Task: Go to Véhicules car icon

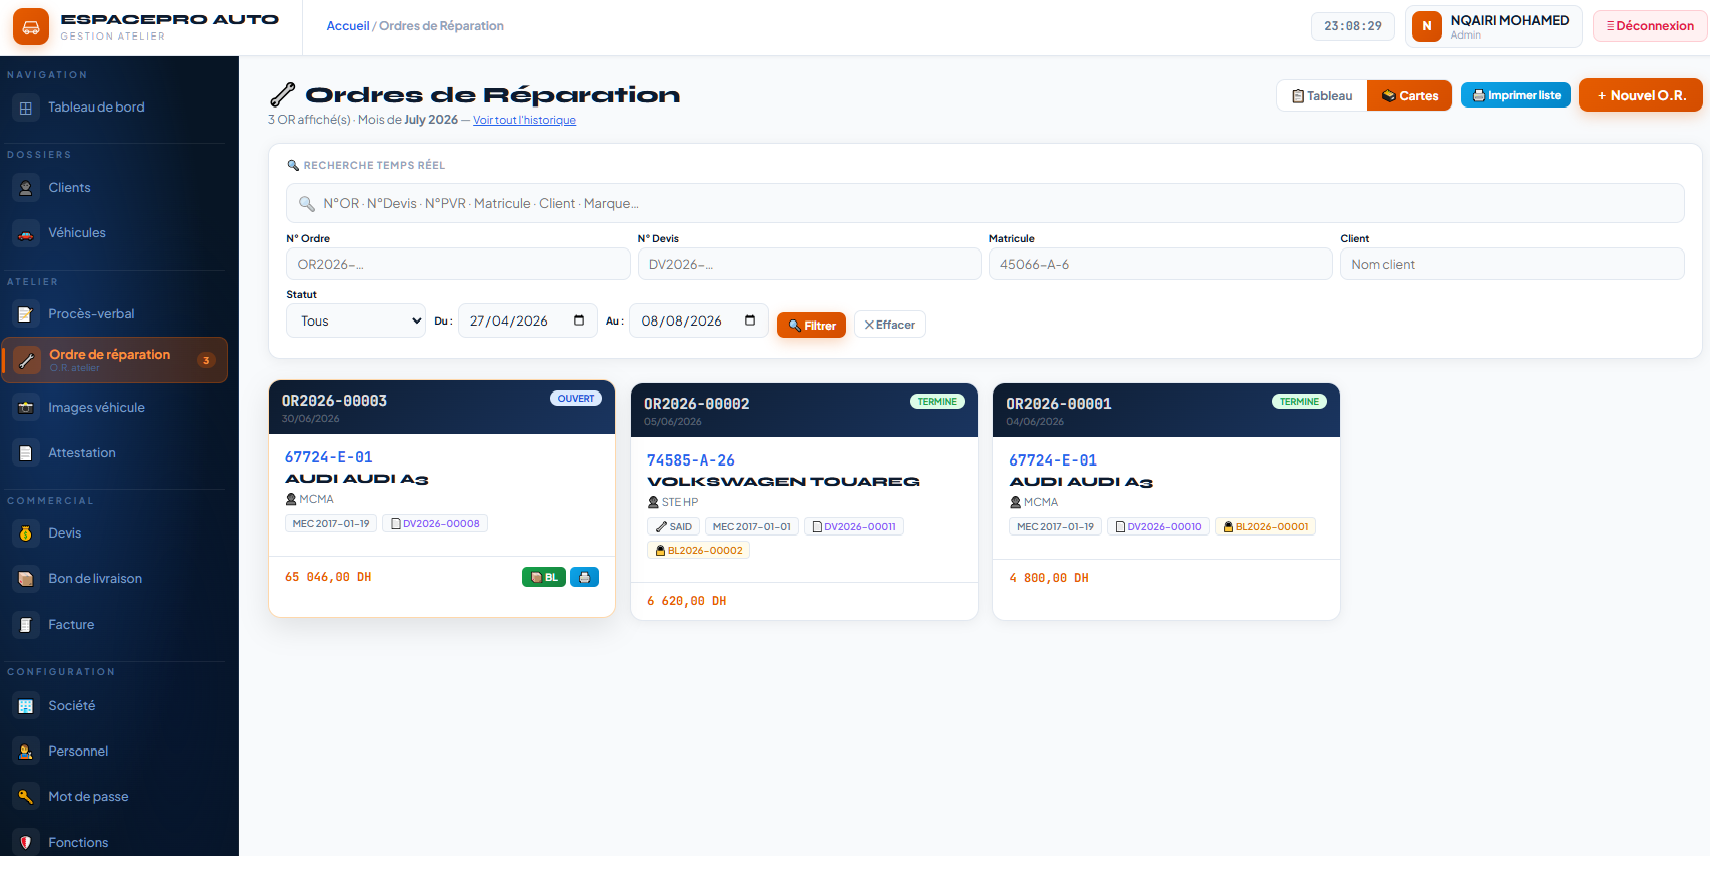Action: [26, 233]
